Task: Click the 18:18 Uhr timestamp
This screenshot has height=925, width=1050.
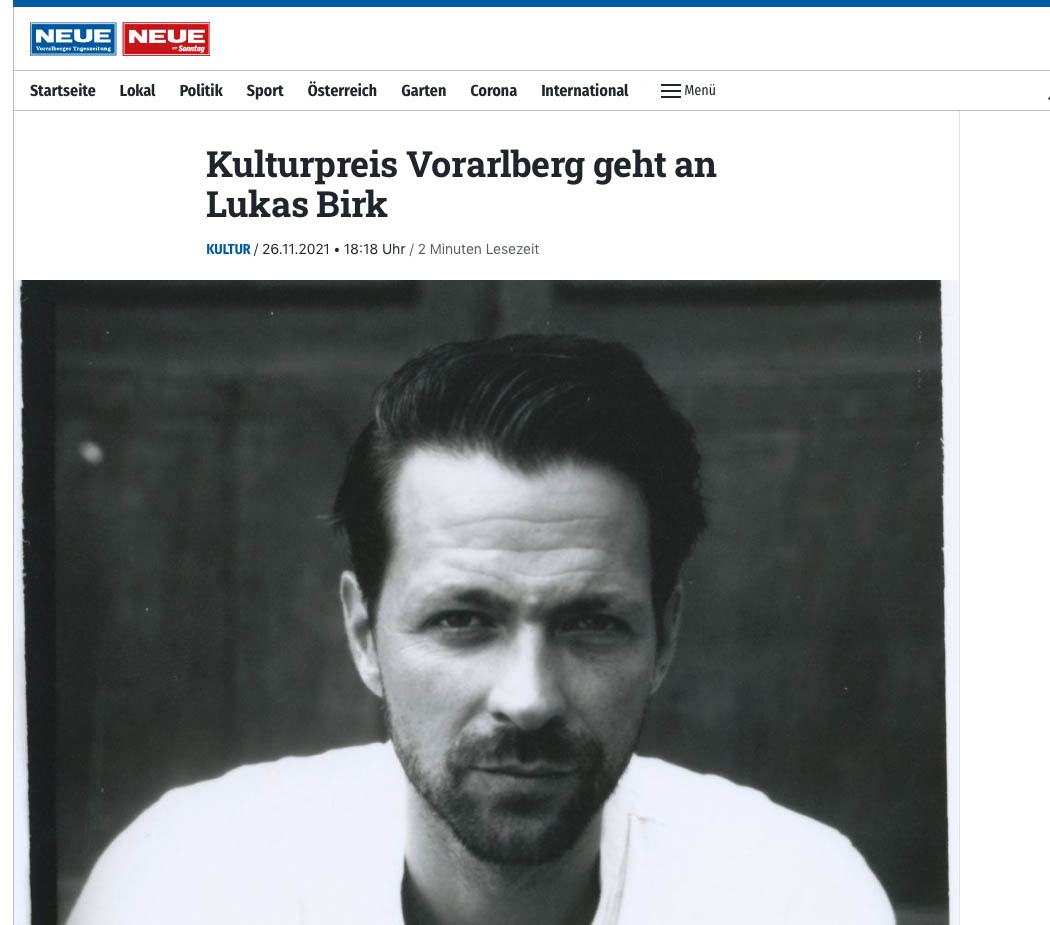Action: click(374, 249)
